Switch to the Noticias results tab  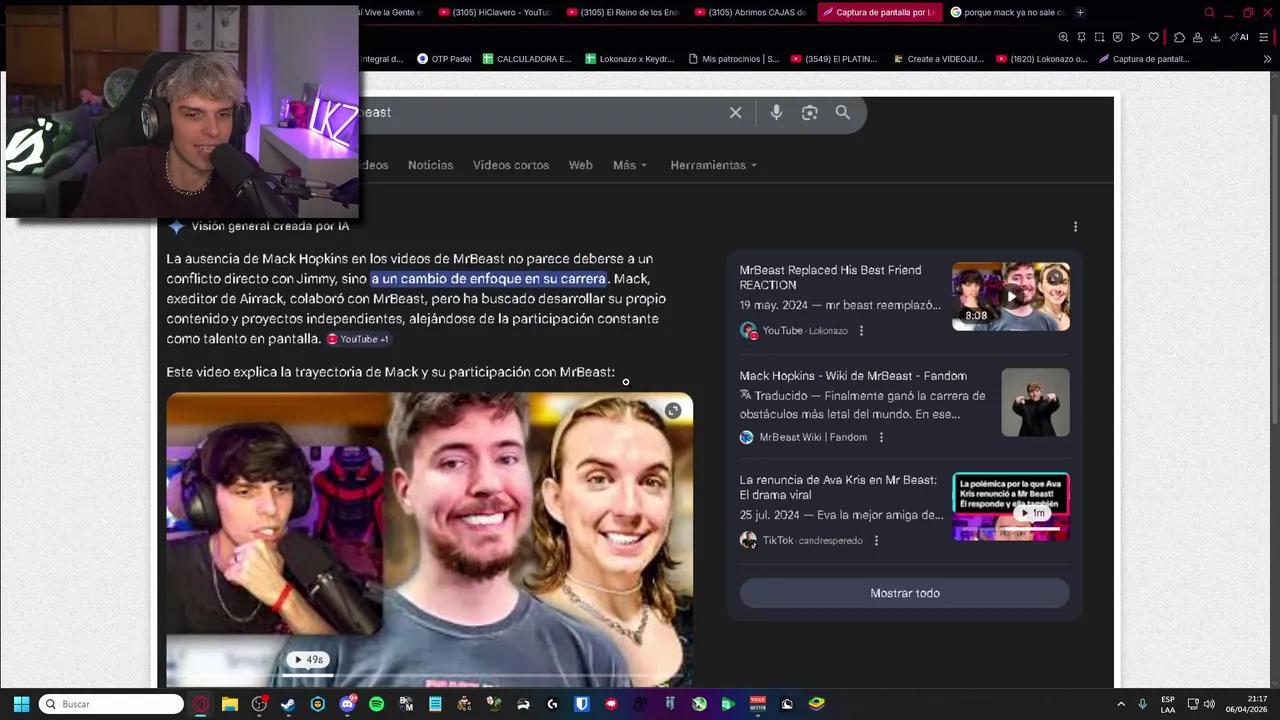(x=430, y=165)
